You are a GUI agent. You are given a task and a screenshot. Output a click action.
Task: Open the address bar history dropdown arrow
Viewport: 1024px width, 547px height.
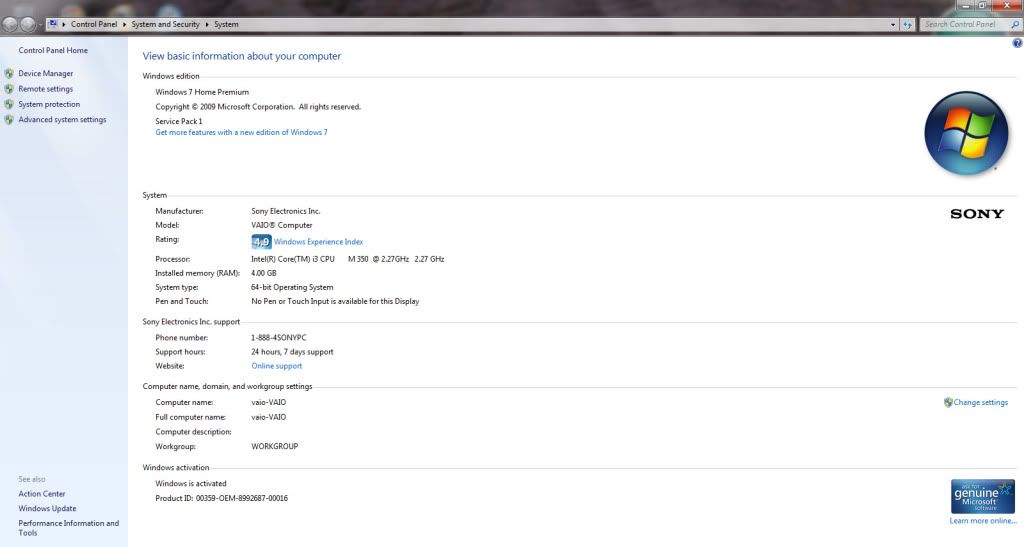[893, 24]
